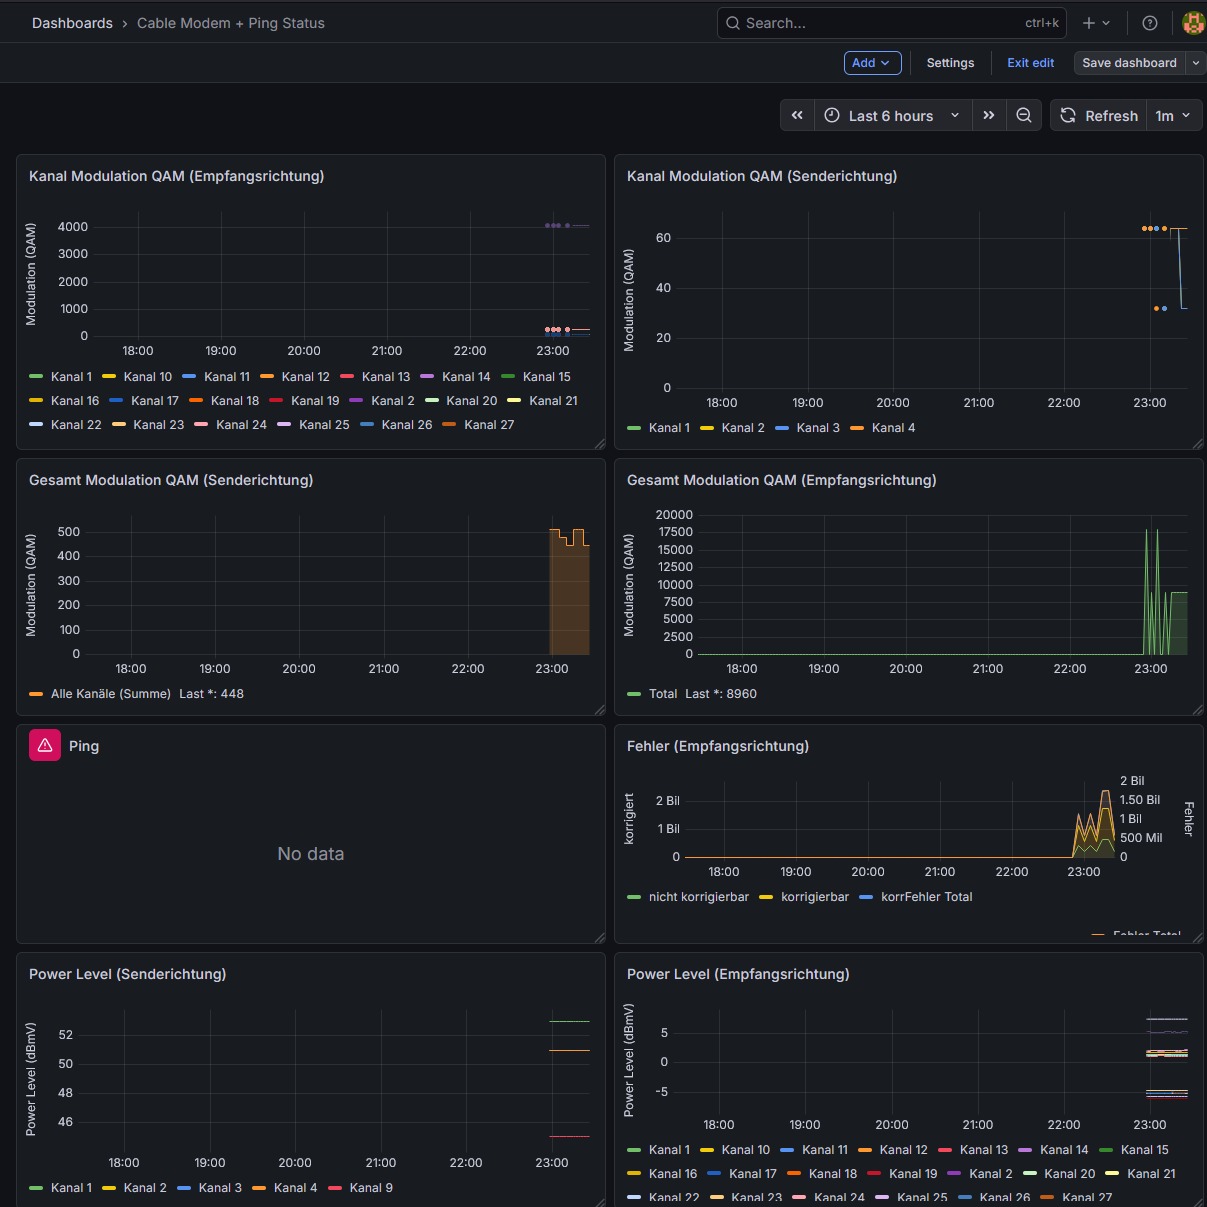Toggle the Kanal 13 series in the QAM legend
This screenshot has width=1207, height=1207.
tap(386, 376)
